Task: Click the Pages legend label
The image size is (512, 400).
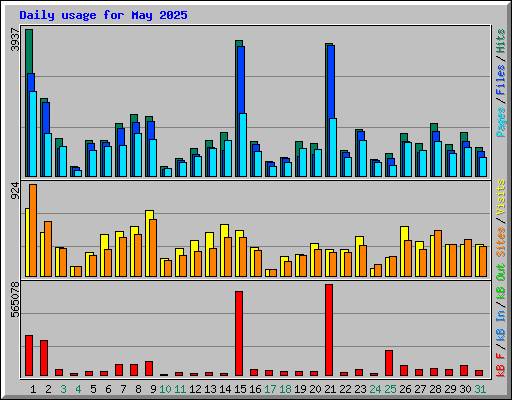Action: pos(501,122)
